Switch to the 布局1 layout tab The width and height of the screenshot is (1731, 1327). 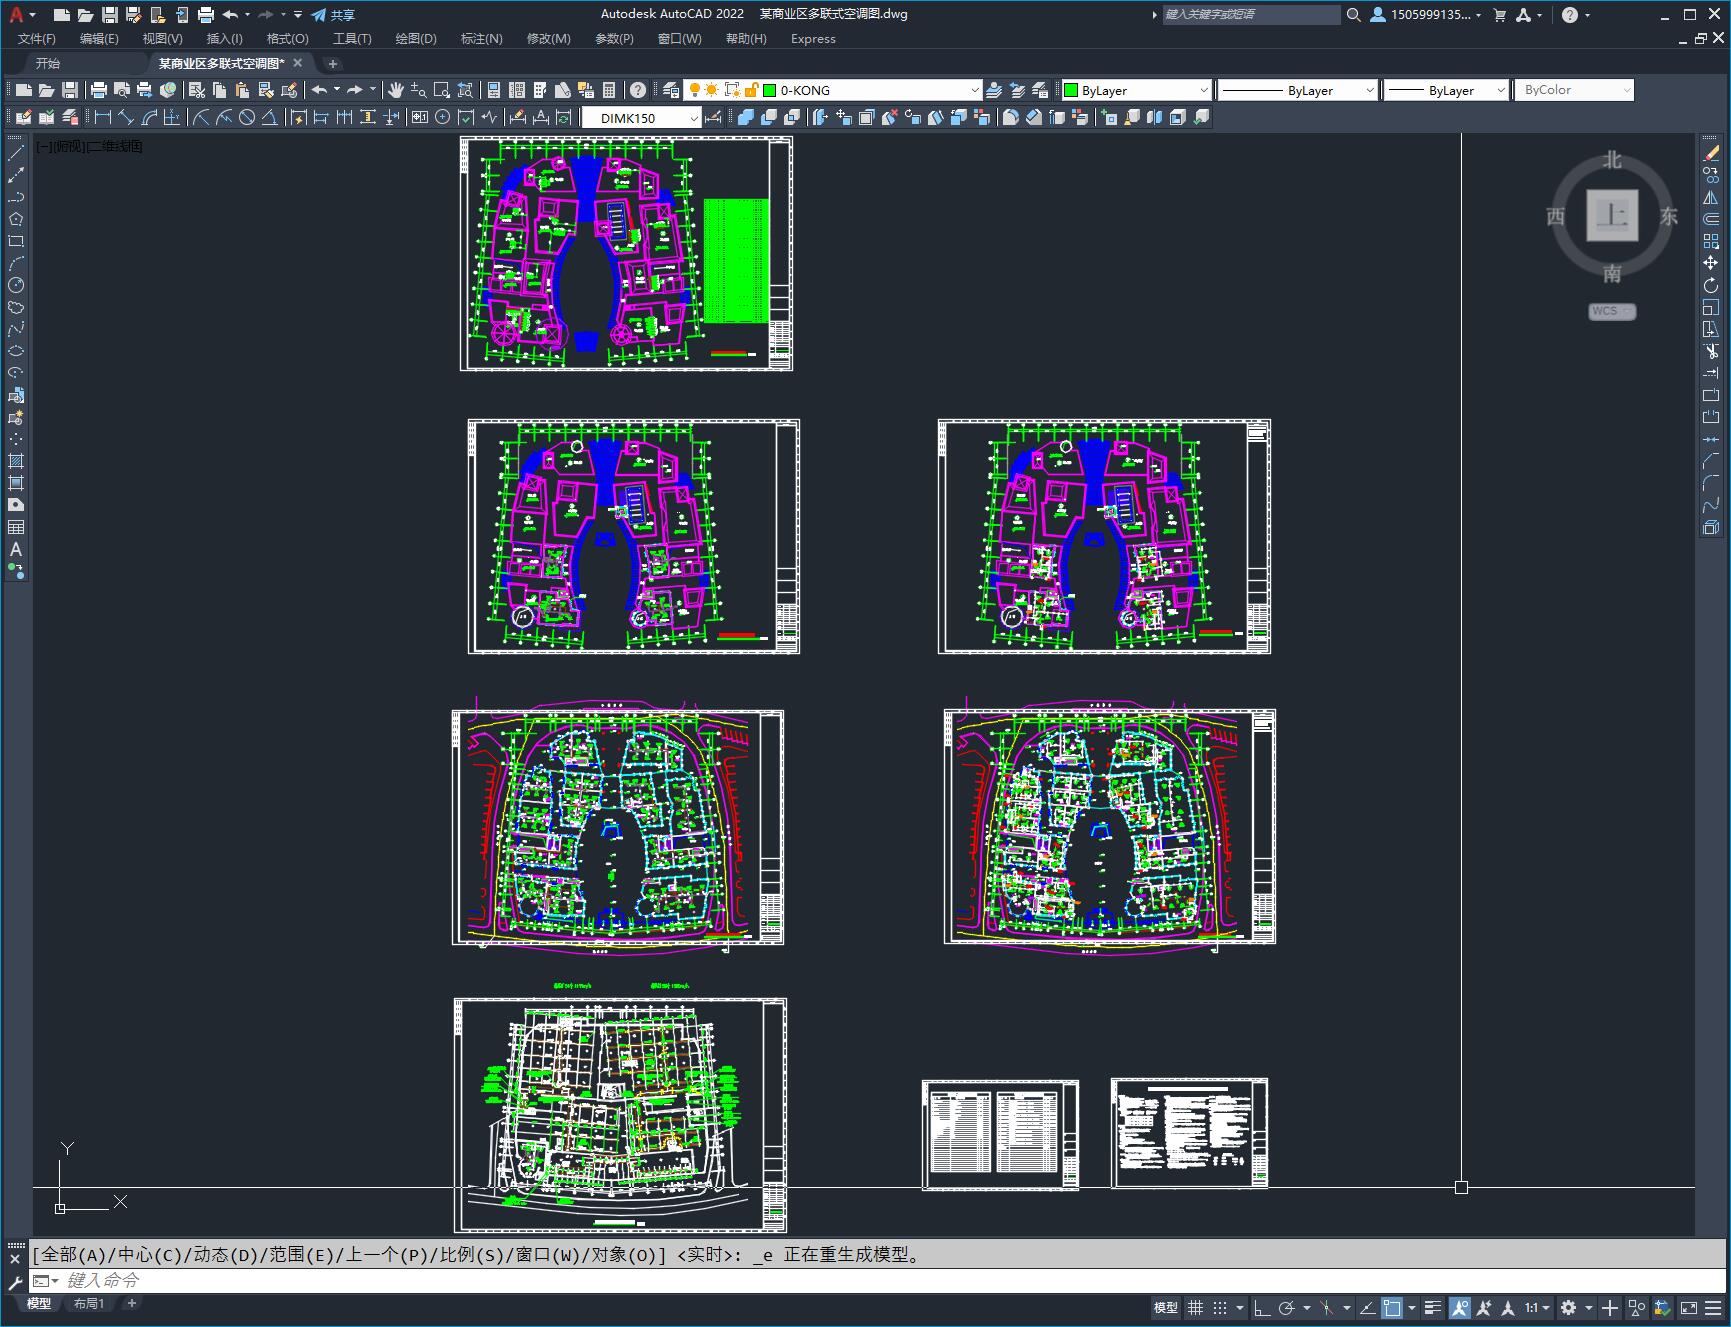tap(89, 1303)
